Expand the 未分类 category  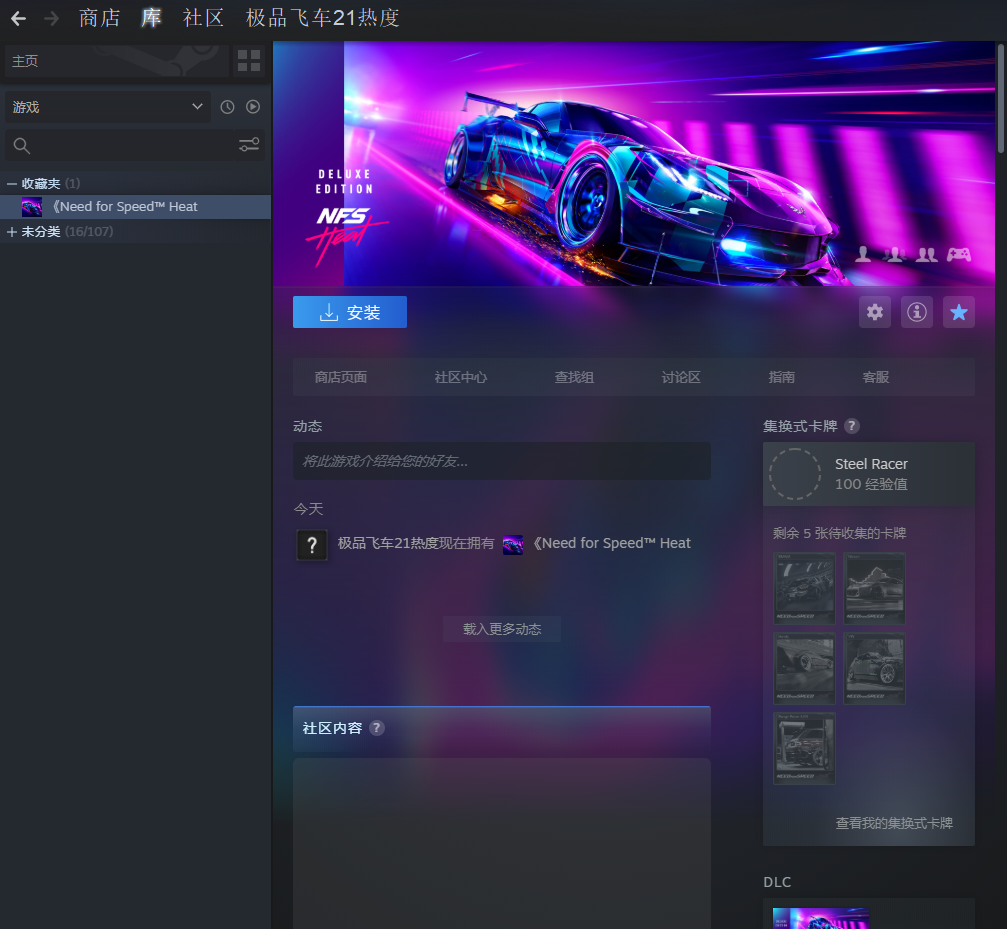click(x=12, y=232)
